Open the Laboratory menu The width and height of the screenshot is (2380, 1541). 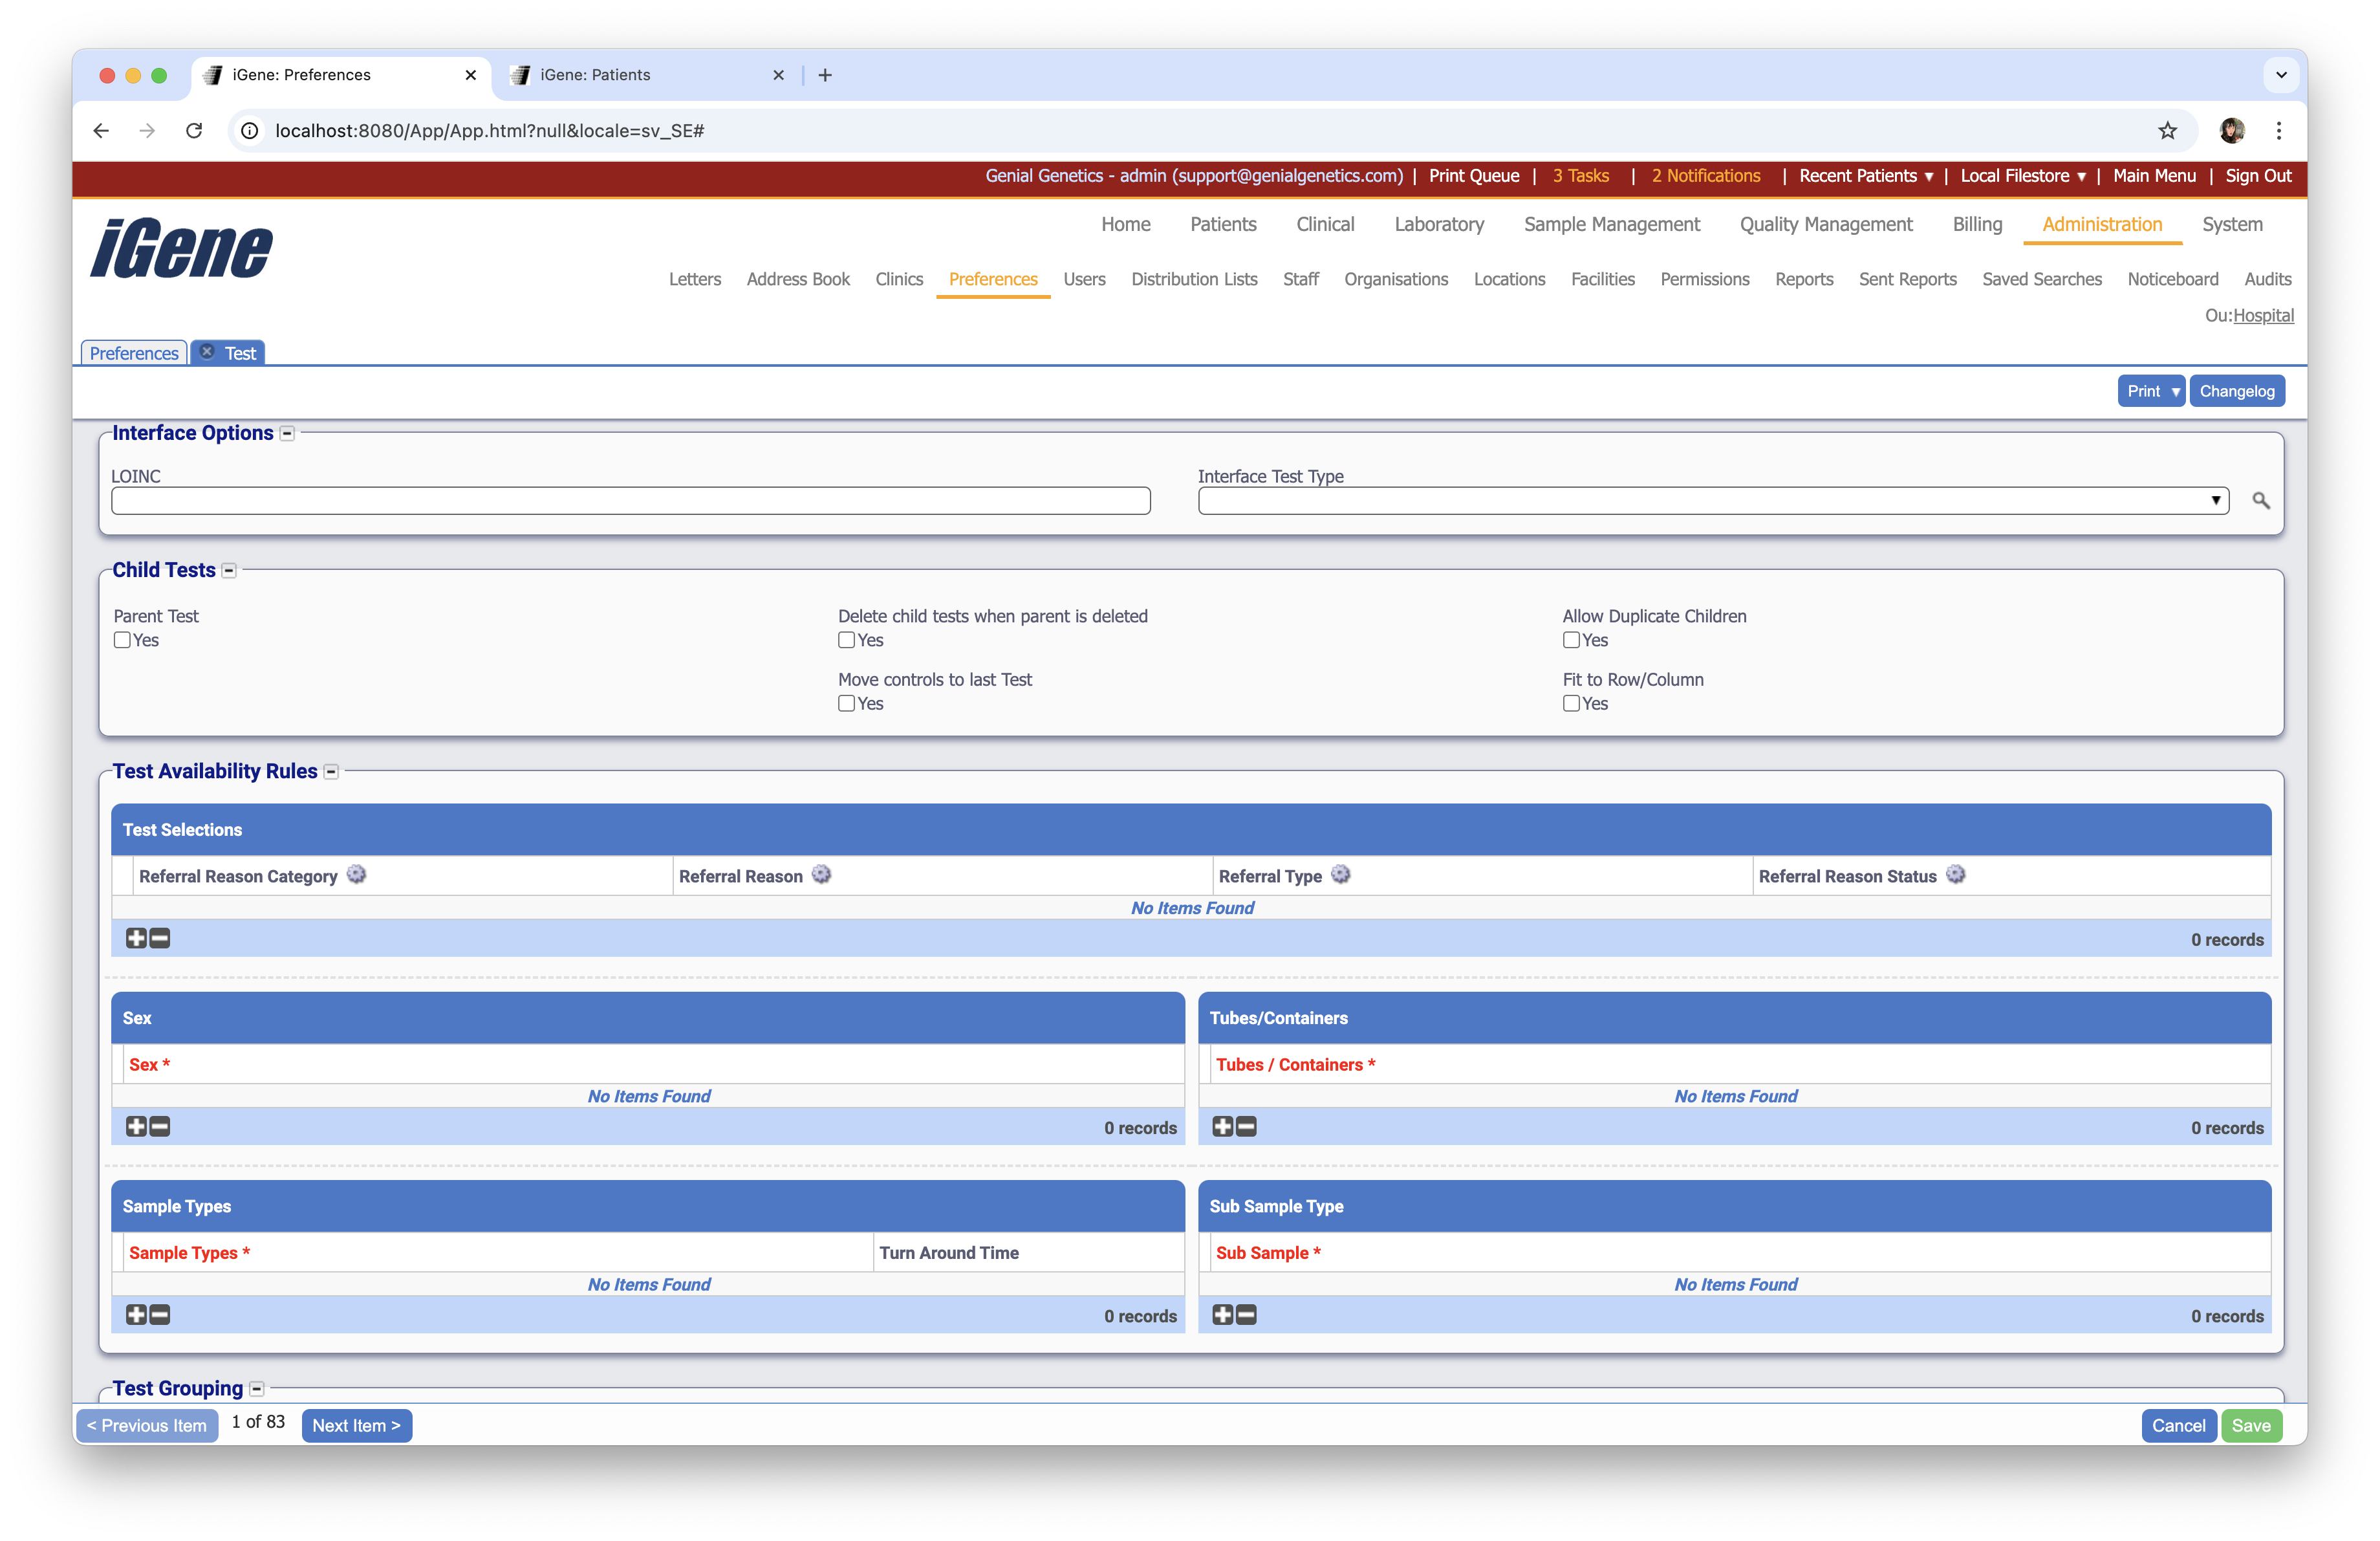1438,224
